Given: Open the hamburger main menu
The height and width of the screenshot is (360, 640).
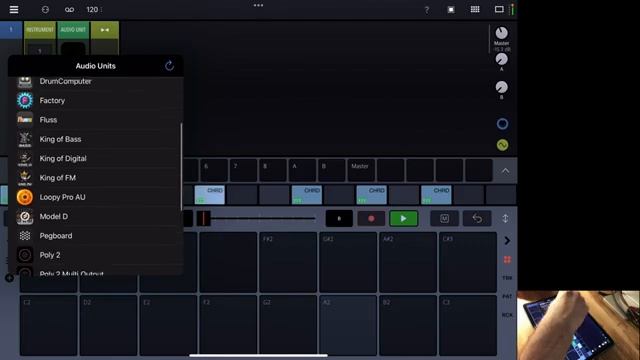Looking at the screenshot, I should (14, 9).
